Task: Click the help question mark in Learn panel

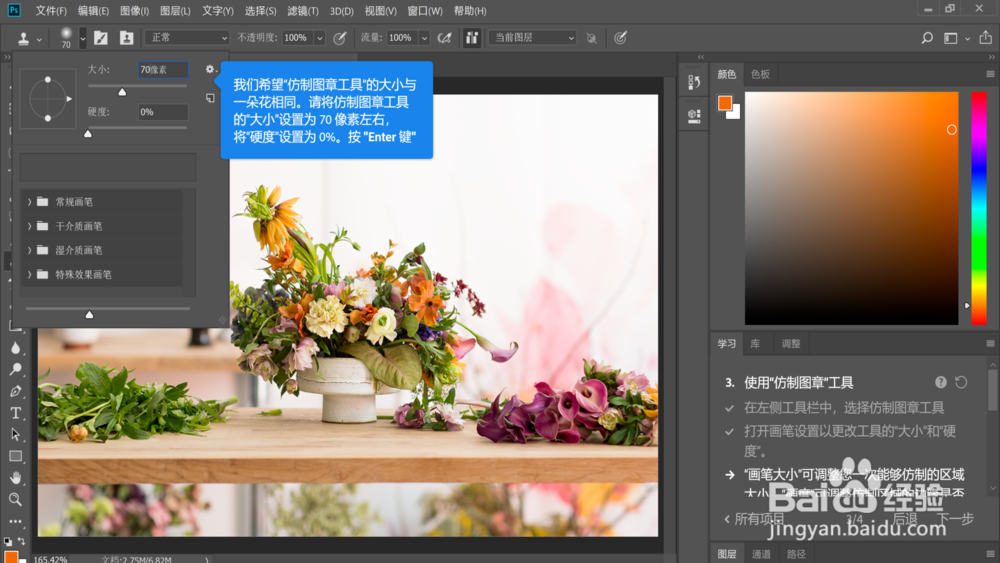Action: pos(941,382)
